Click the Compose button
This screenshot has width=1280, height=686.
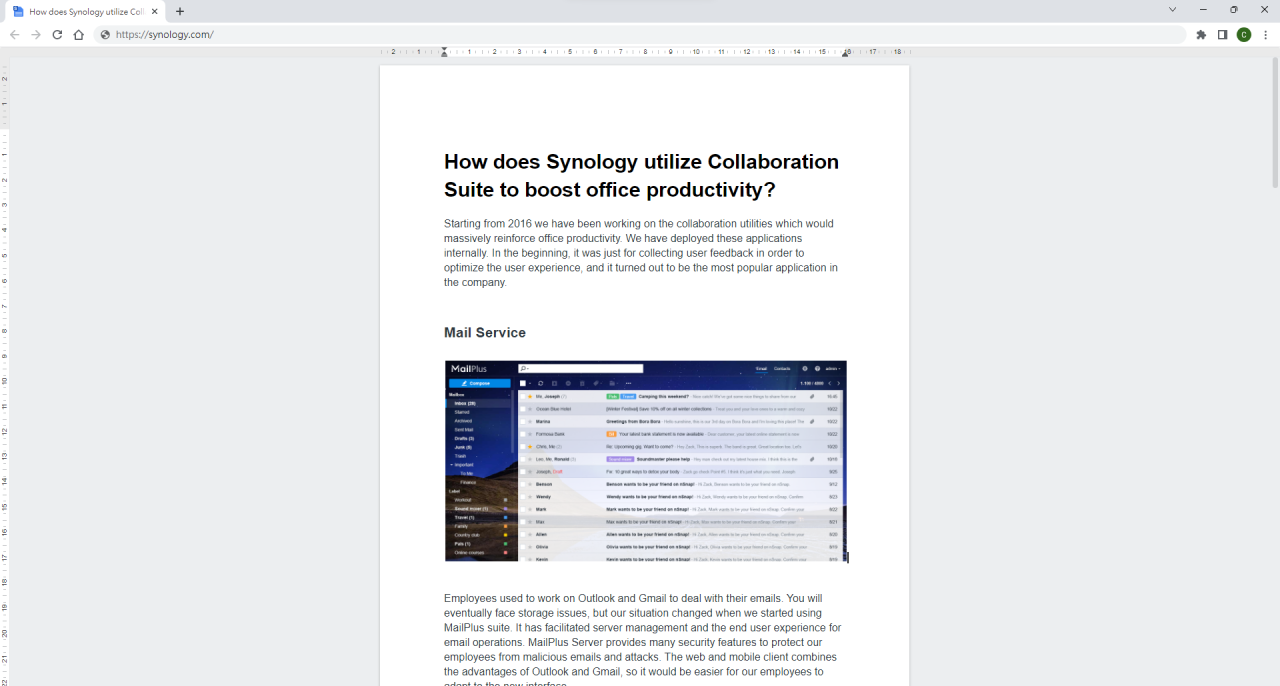pyautogui.click(x=479, y=383)
